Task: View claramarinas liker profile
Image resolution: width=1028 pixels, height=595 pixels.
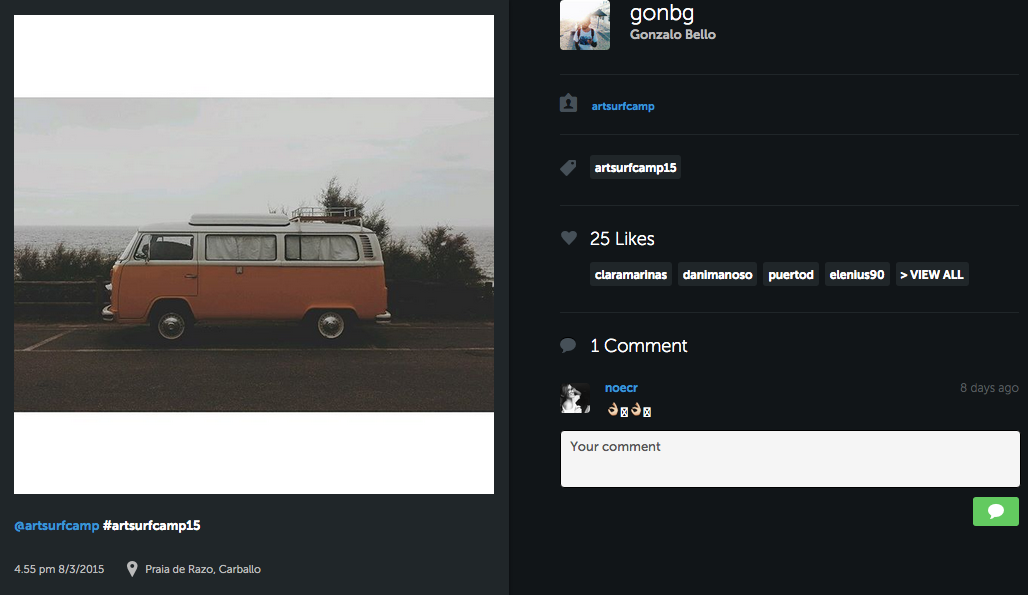Action: 630,274
